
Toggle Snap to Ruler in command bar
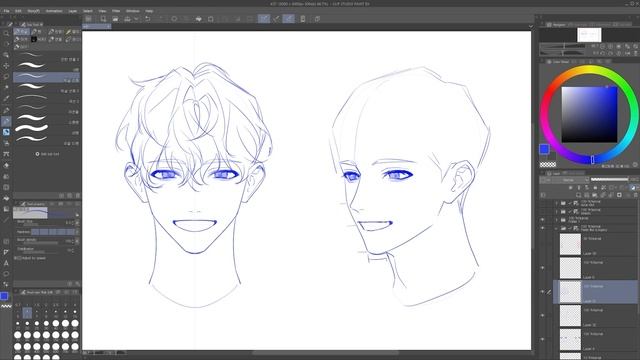tap(264, 19)
